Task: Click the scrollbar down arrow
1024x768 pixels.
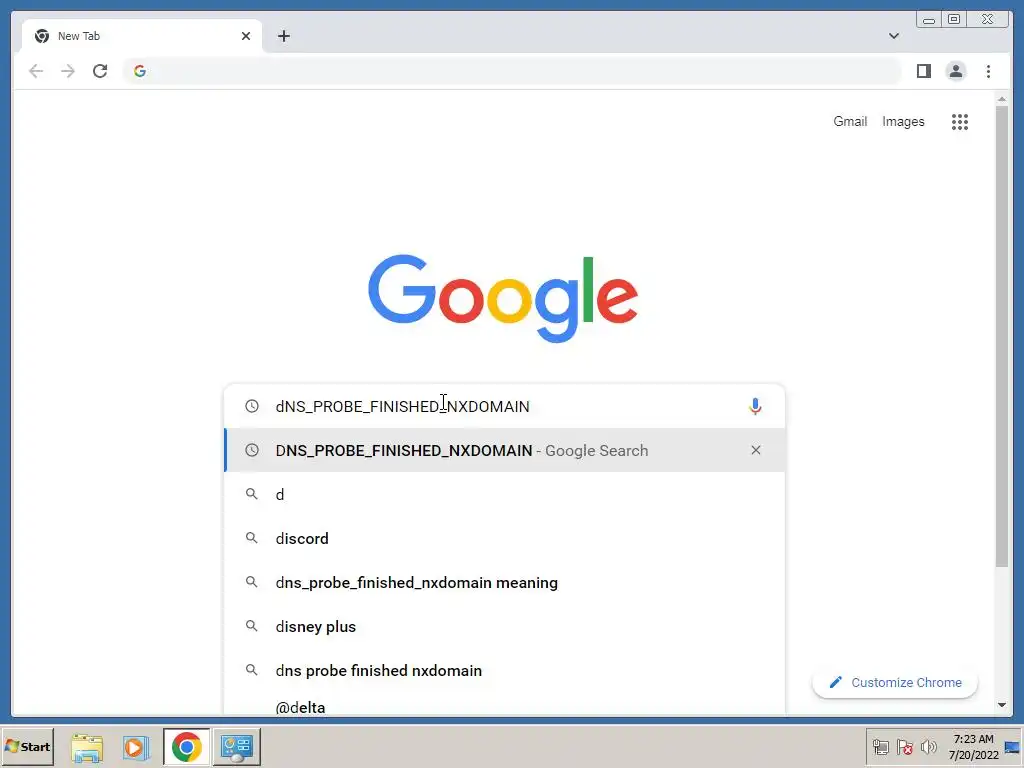Action: 1001,705
